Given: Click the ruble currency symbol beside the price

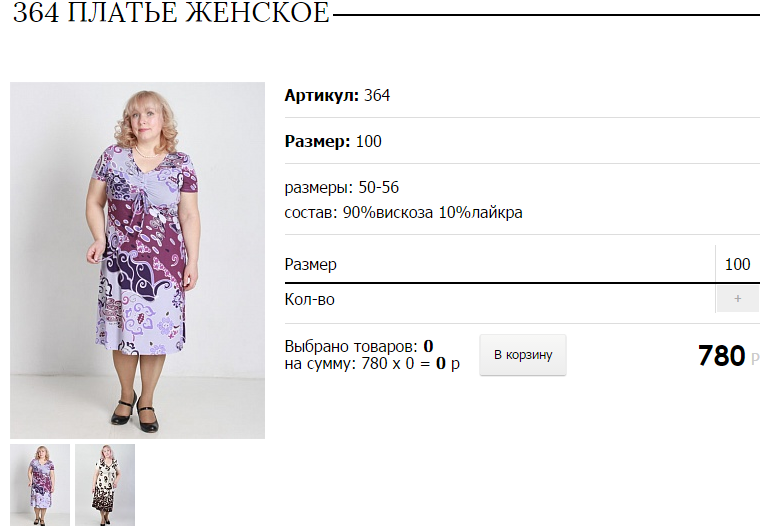Looking at the screenshot, I should click(x=755, y=359).
